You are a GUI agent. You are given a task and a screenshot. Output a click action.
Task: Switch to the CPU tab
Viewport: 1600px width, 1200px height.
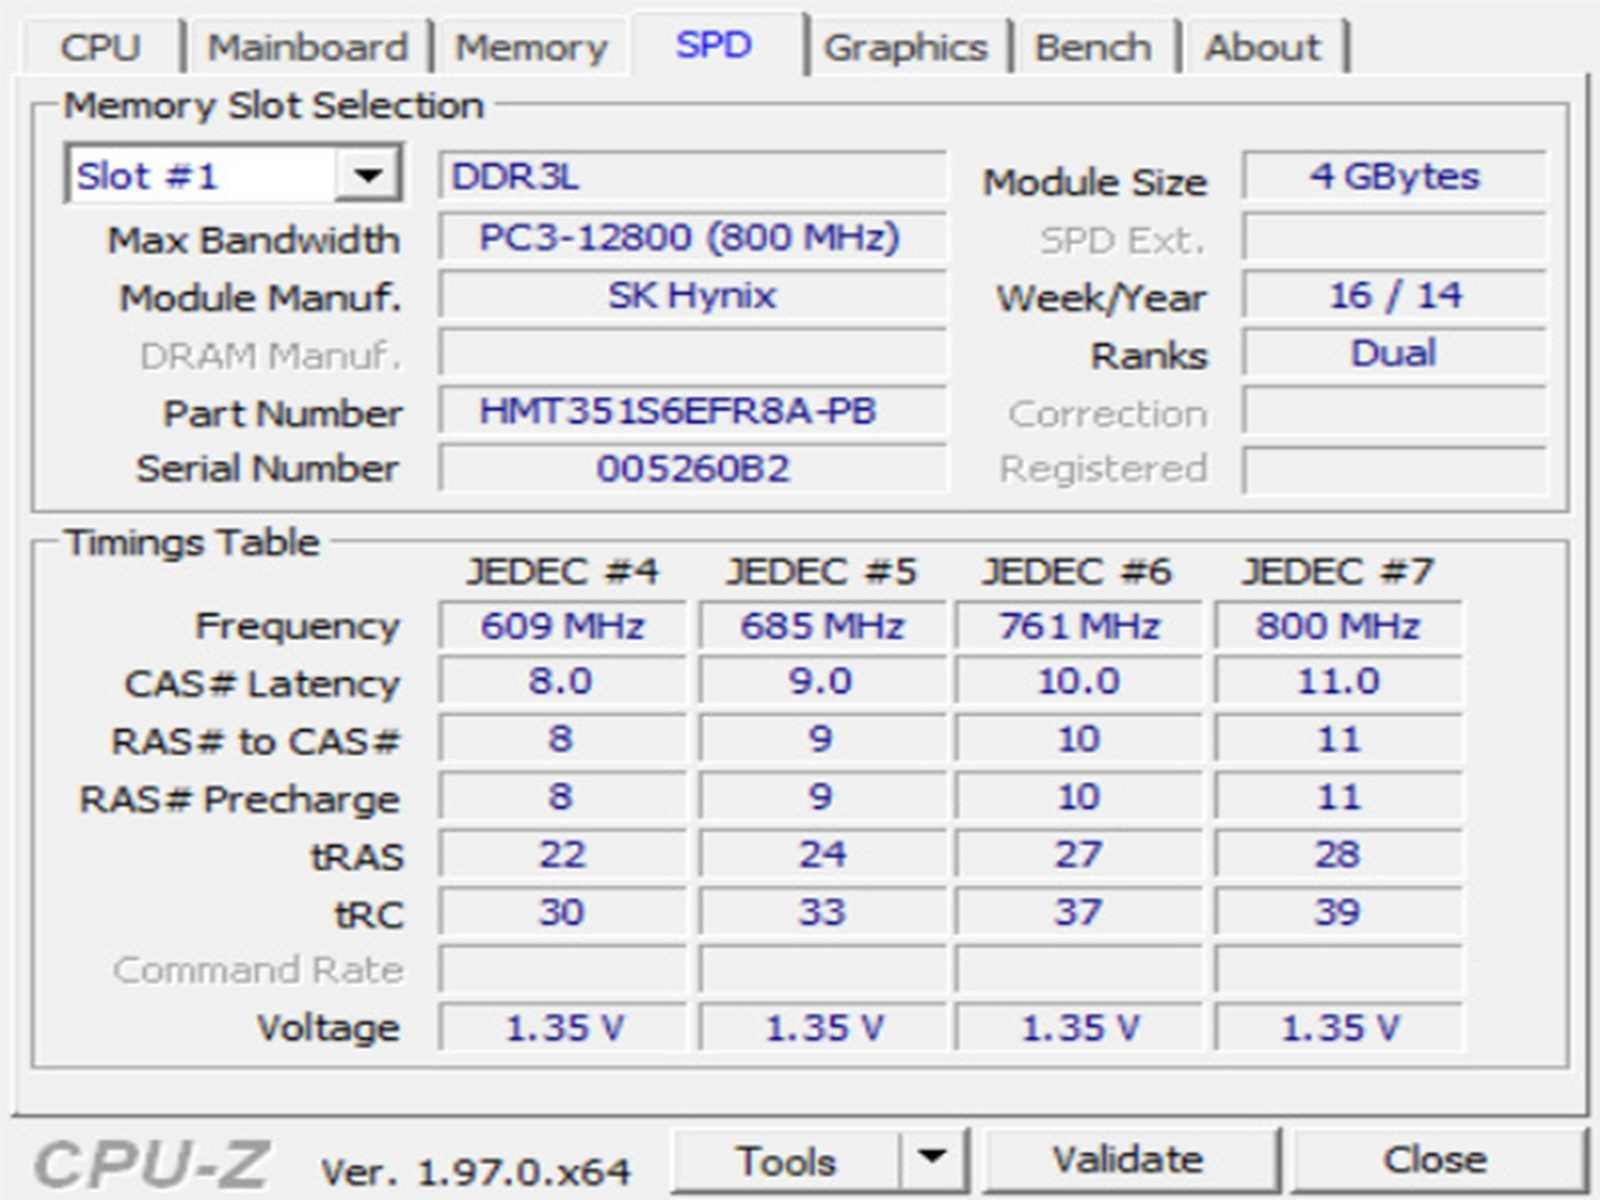[x=100, y=47]
